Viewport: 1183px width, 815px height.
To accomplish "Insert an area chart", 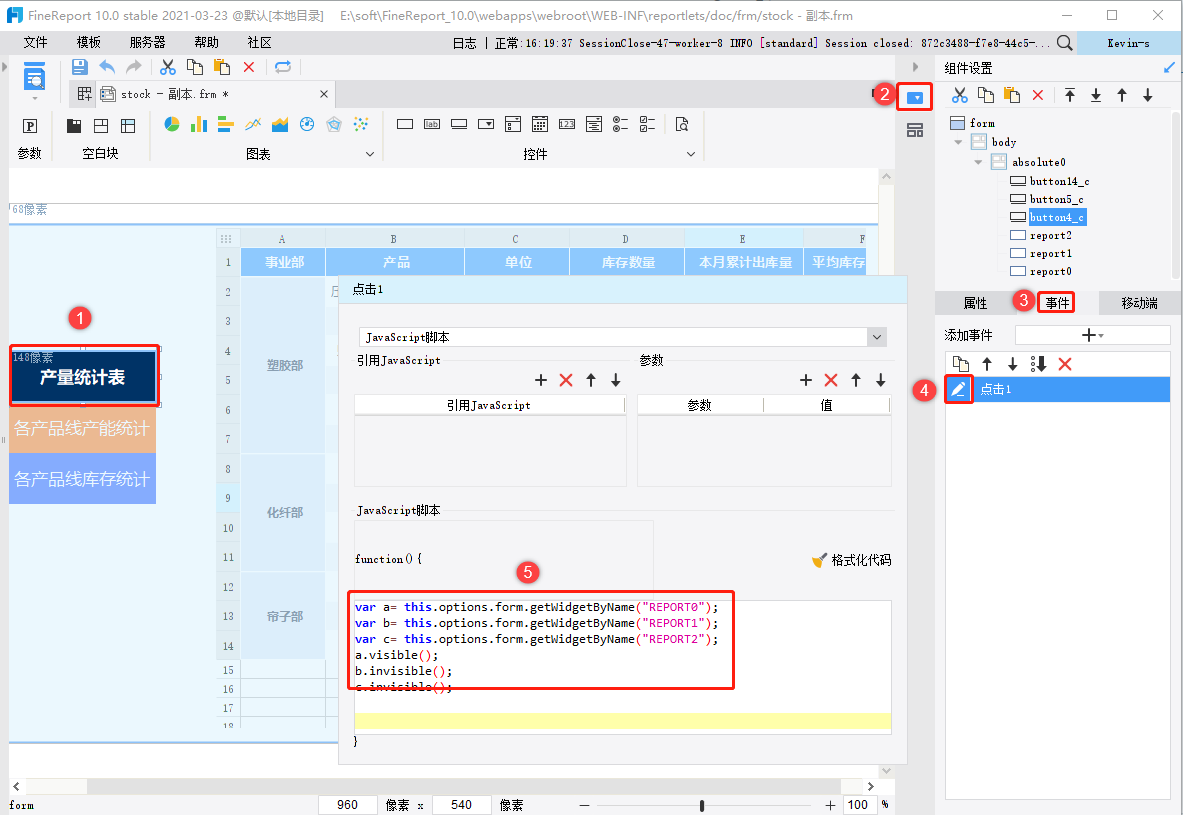I will pyautogui.click(x=280, y=124).
